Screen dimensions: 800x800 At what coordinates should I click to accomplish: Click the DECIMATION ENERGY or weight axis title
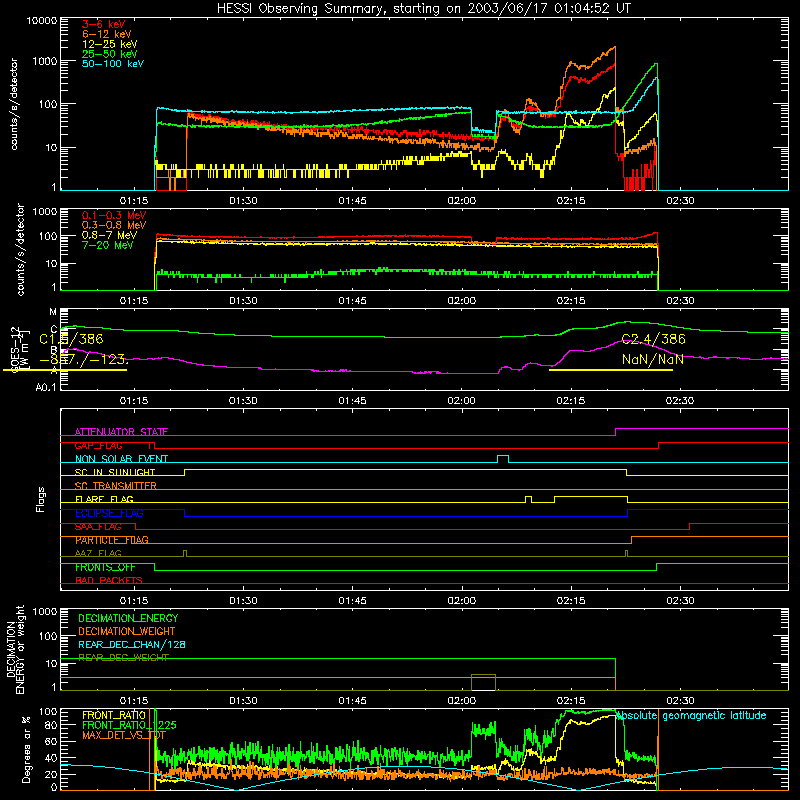[x=15, y=650]
